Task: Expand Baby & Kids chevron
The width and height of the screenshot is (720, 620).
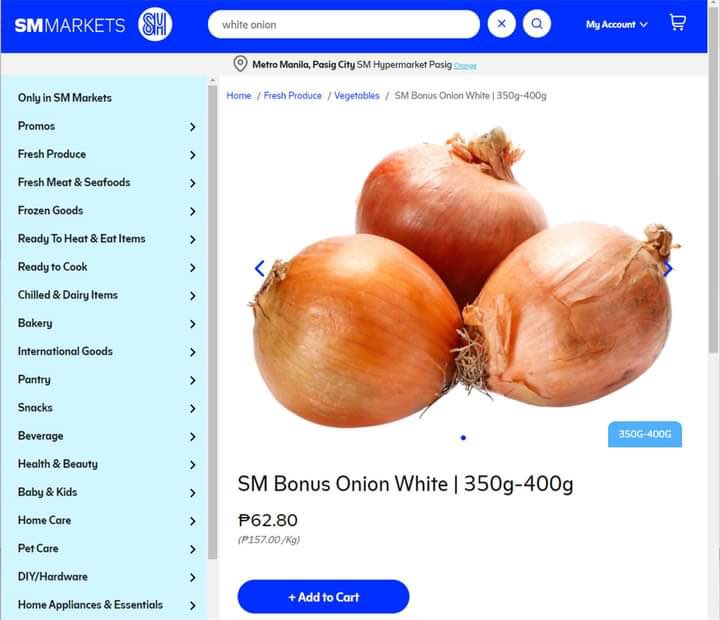Action: click(x=193, y=493)
